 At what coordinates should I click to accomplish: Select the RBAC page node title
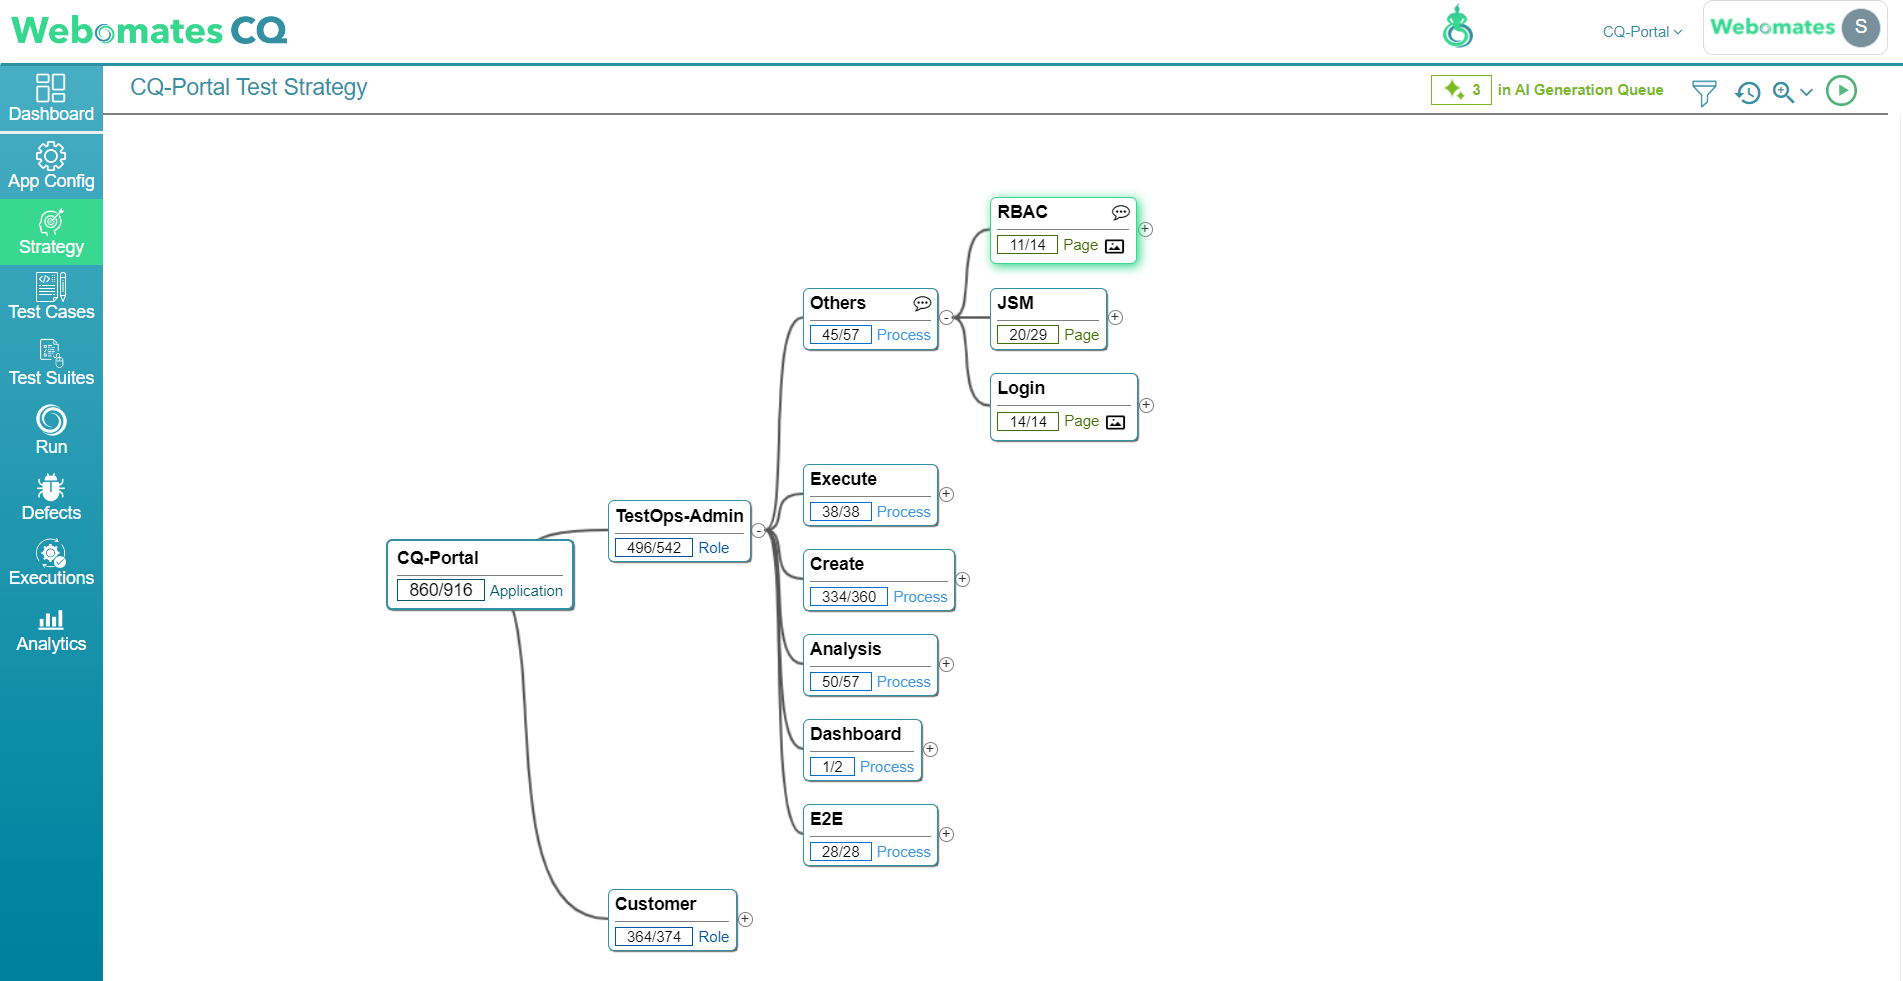tap(1022, 212)
